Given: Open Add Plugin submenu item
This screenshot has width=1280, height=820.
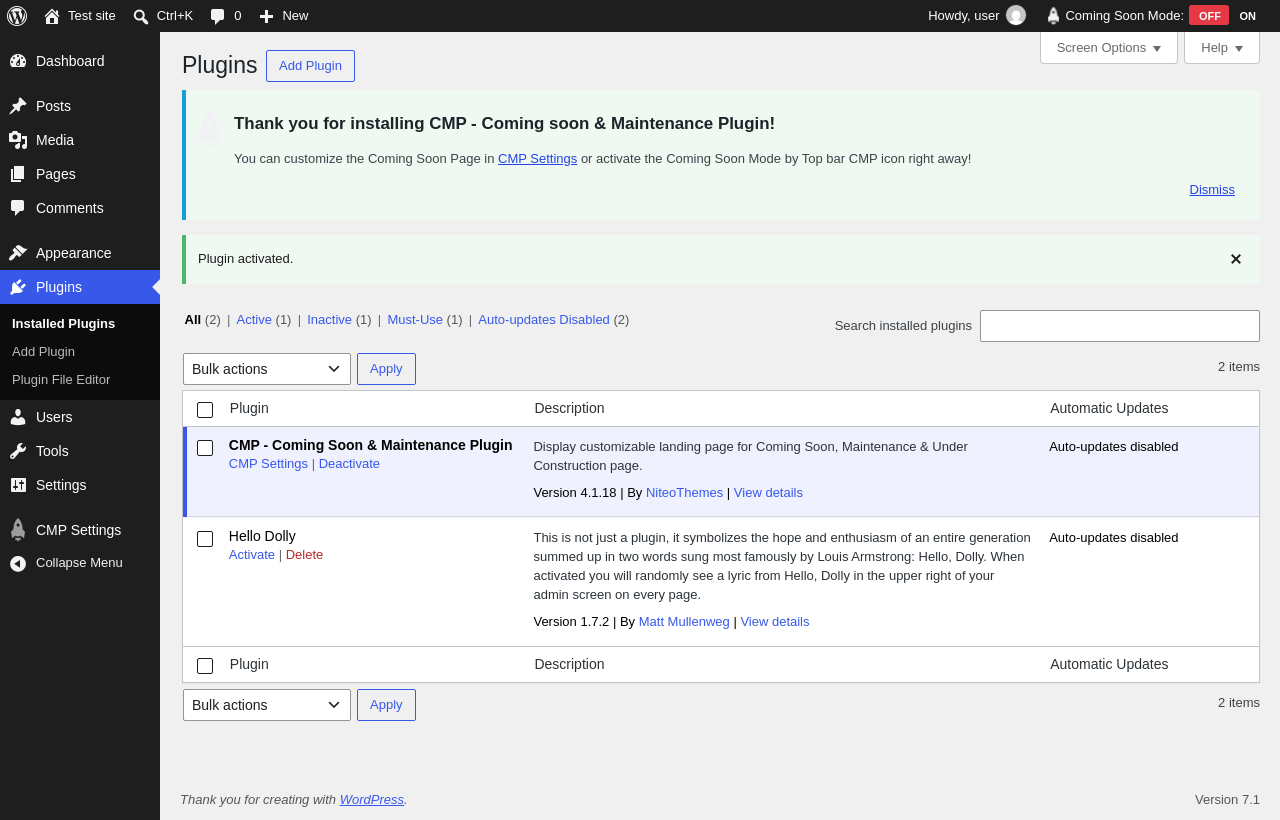Looking at the screenshot, I should (43, 352).
